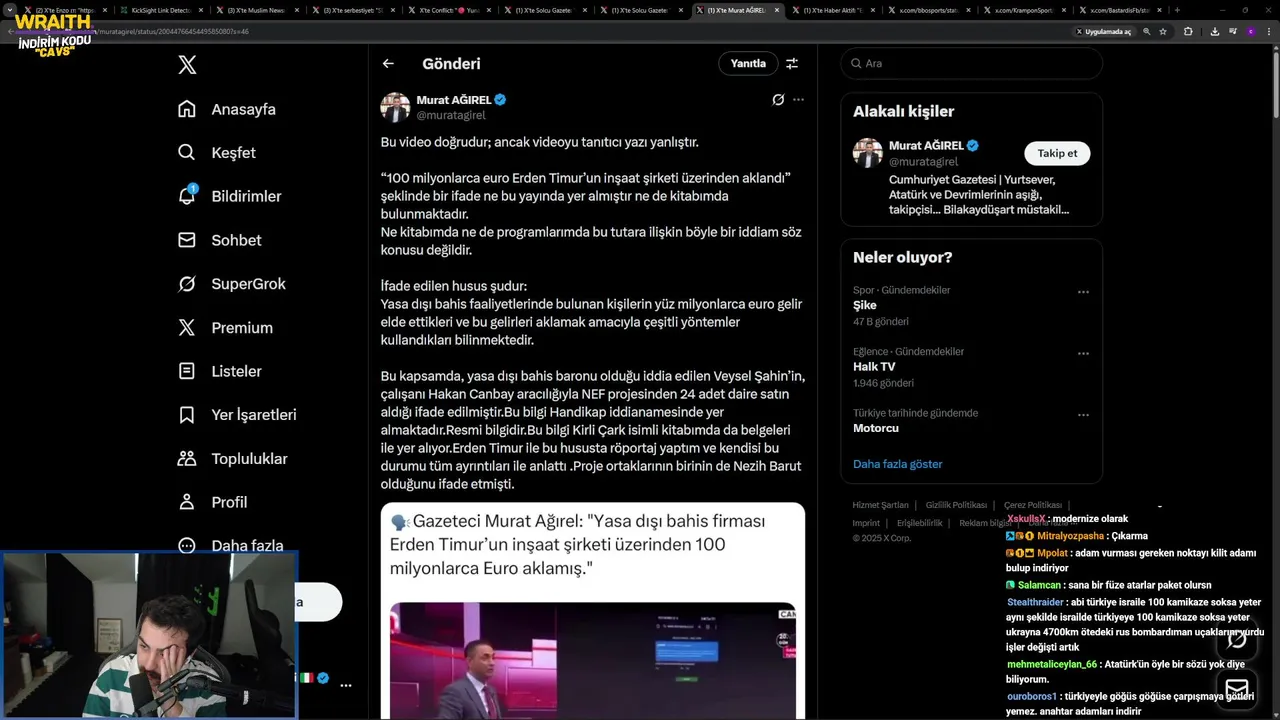
Task: Open the tab search dropdown arrow
Action: pyautogui.click(x=10, y=10)
